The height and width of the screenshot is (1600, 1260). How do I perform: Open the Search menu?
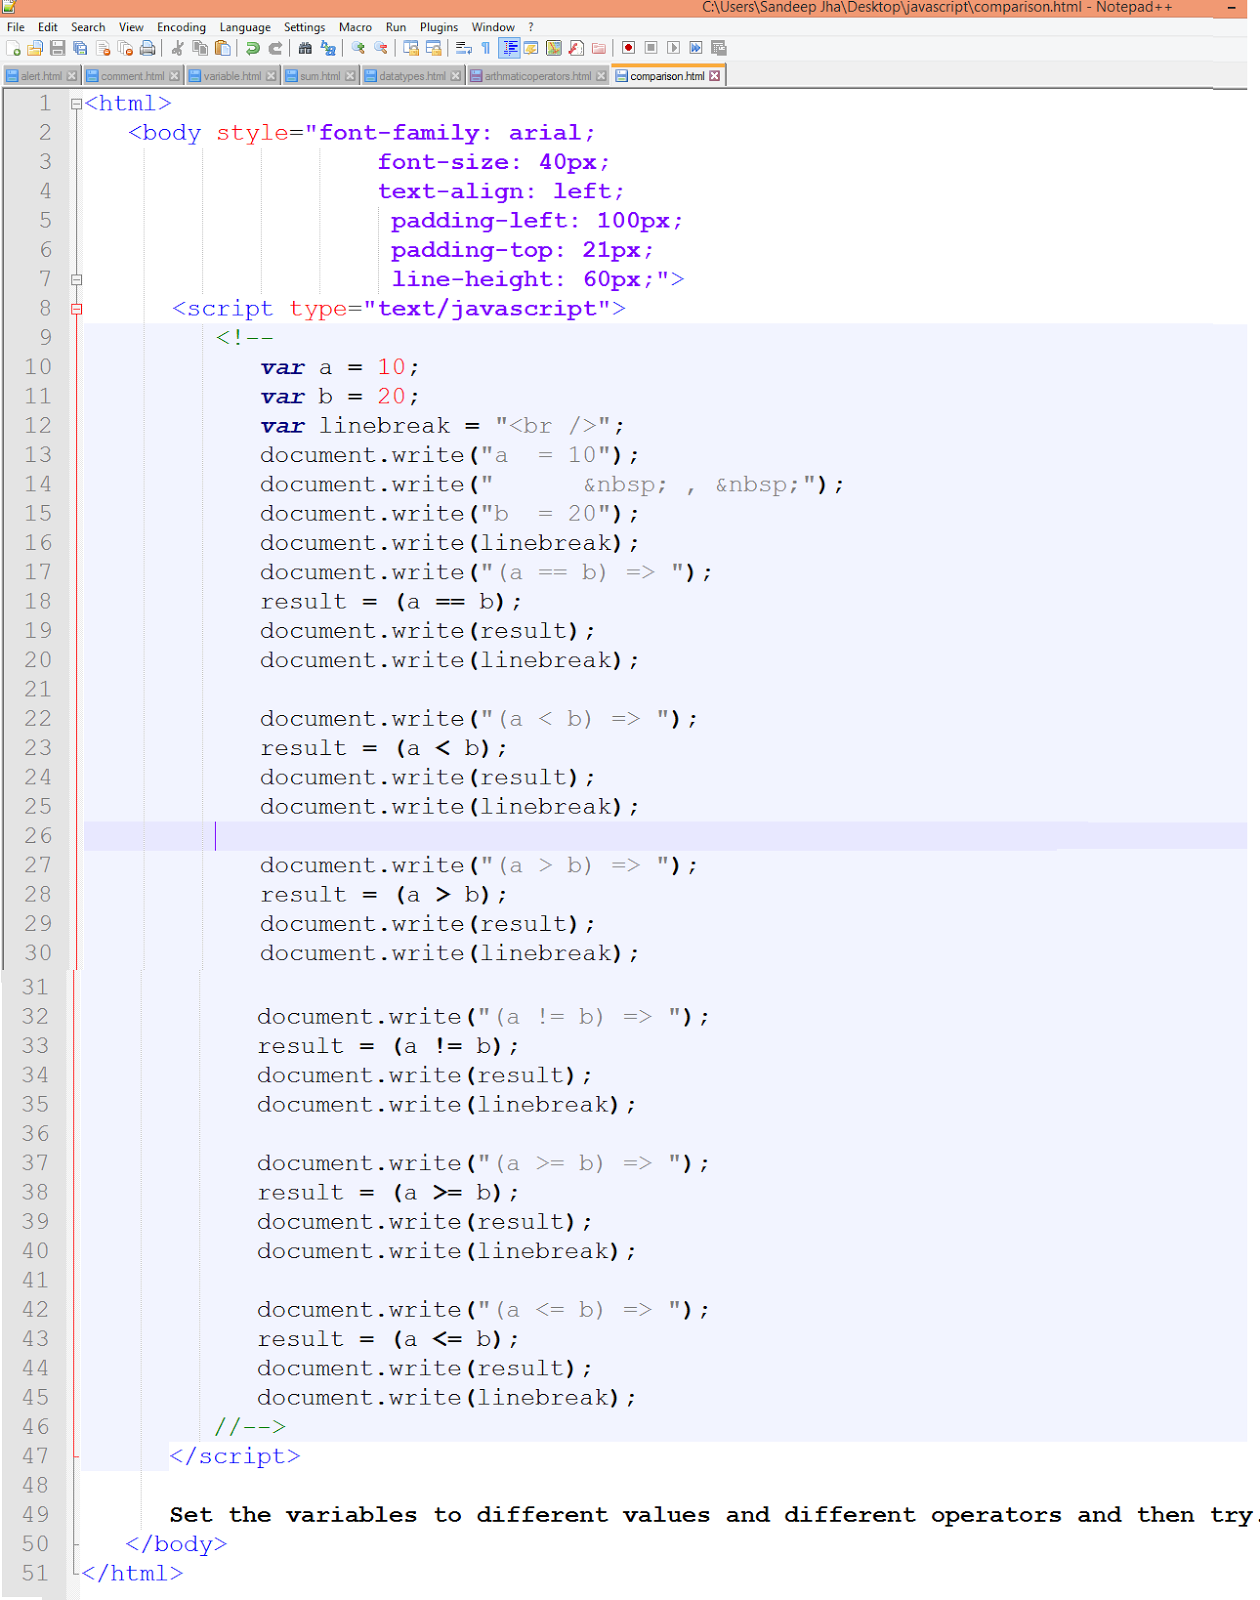(88, 27)
